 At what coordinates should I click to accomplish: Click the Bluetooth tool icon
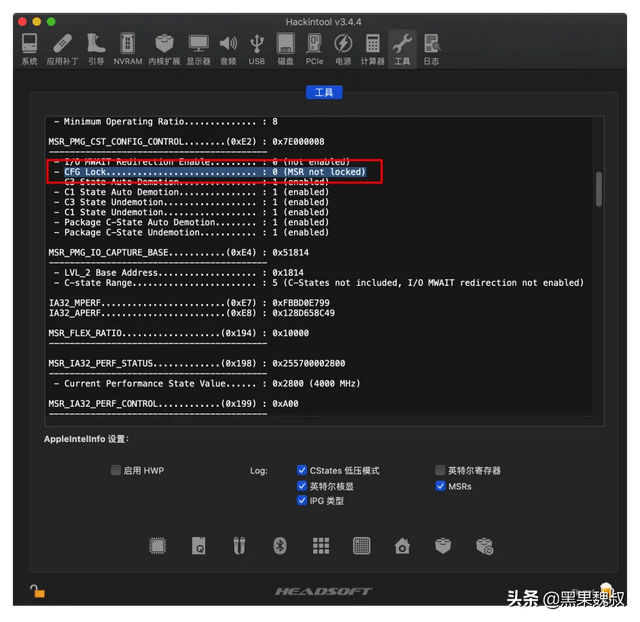280,546
